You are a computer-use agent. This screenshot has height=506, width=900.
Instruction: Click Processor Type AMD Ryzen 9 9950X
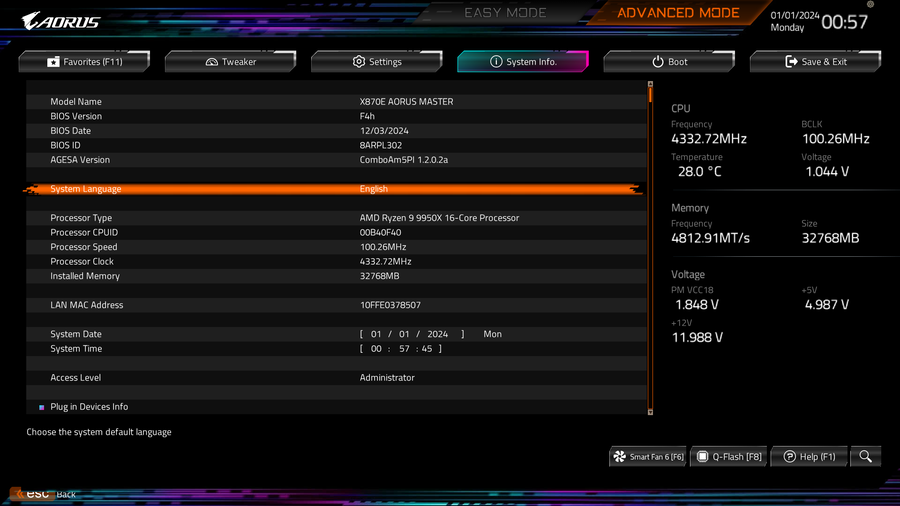(x=439, y=218)
